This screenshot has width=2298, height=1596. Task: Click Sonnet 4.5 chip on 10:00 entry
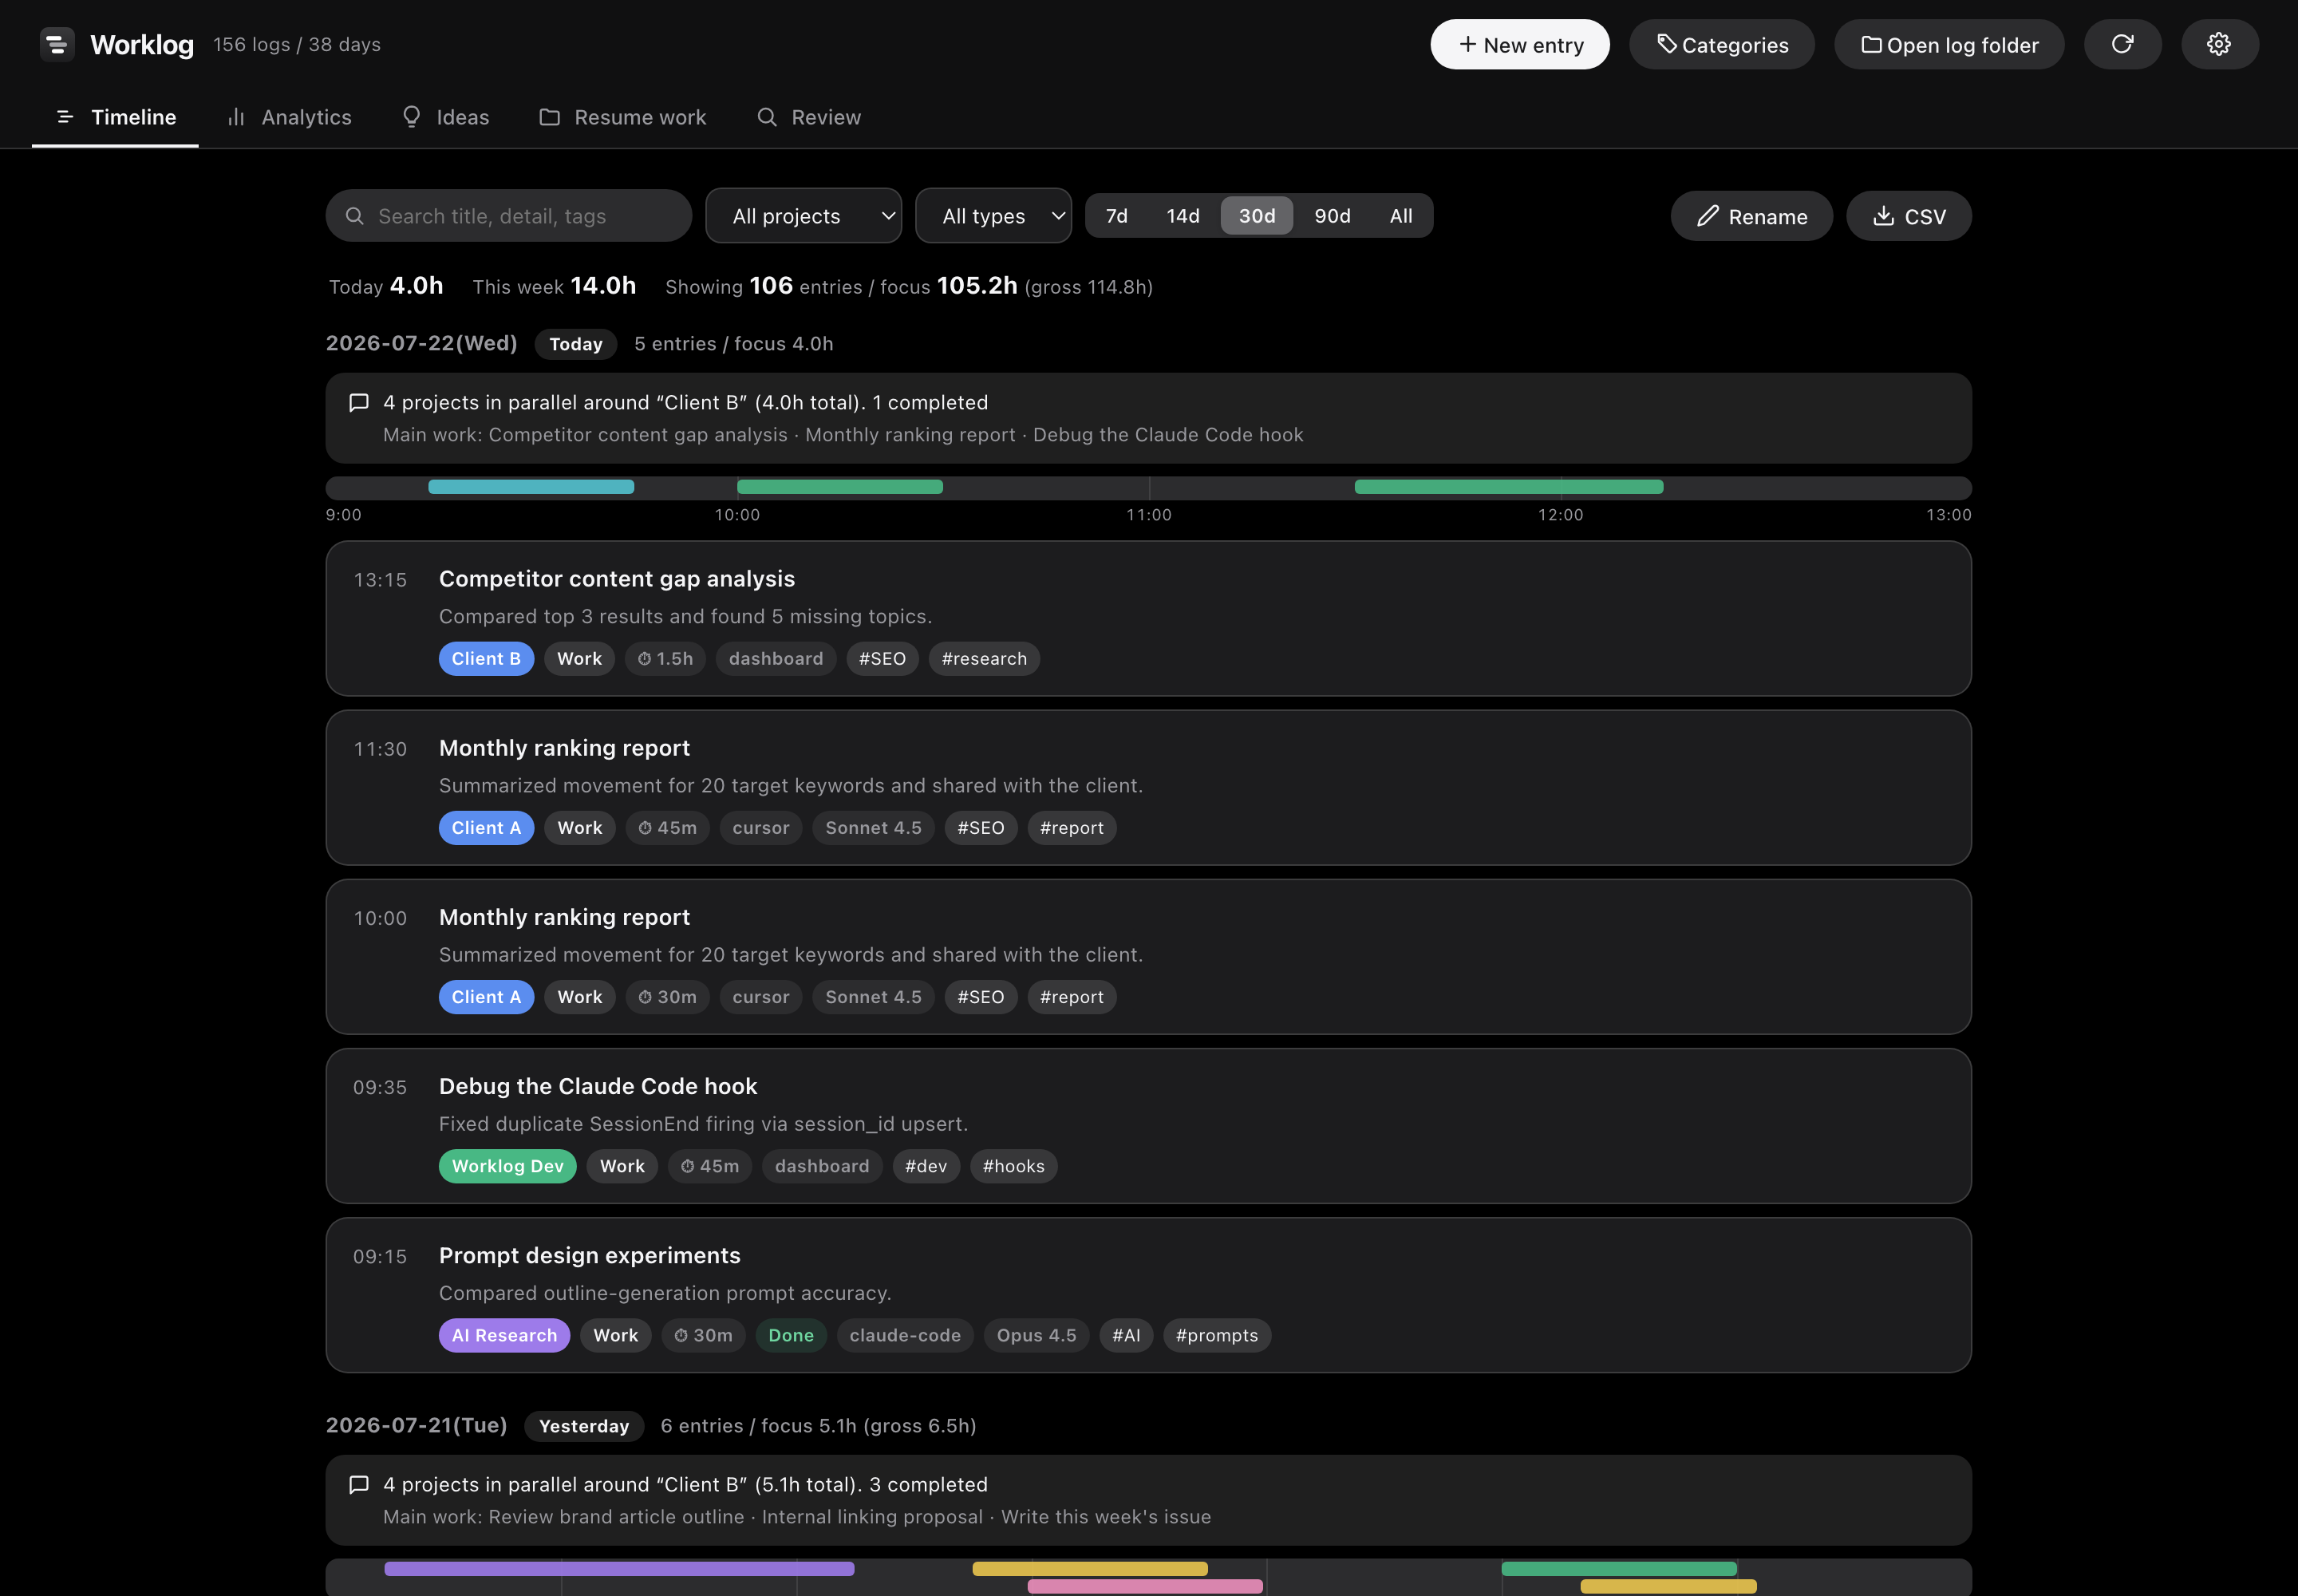(x=873, y=997)
